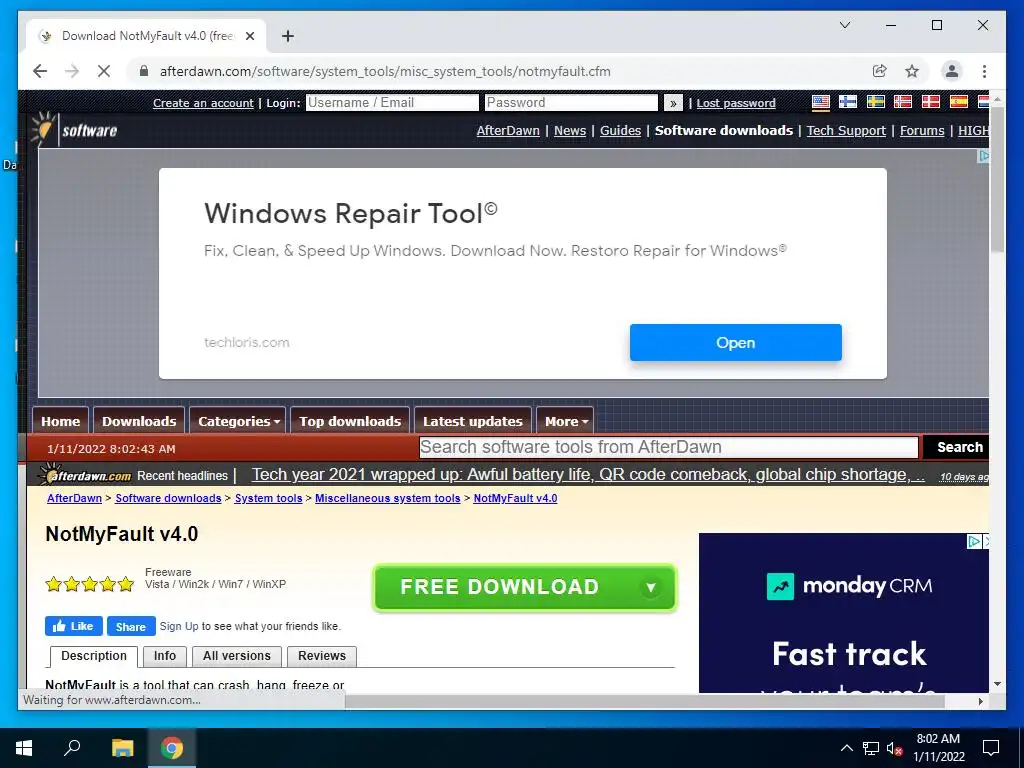Image resolution: width=1024 pixels, height=768 pixels.
Task: Click the vertical page scrollbar
Action: [x=997, y=181]
